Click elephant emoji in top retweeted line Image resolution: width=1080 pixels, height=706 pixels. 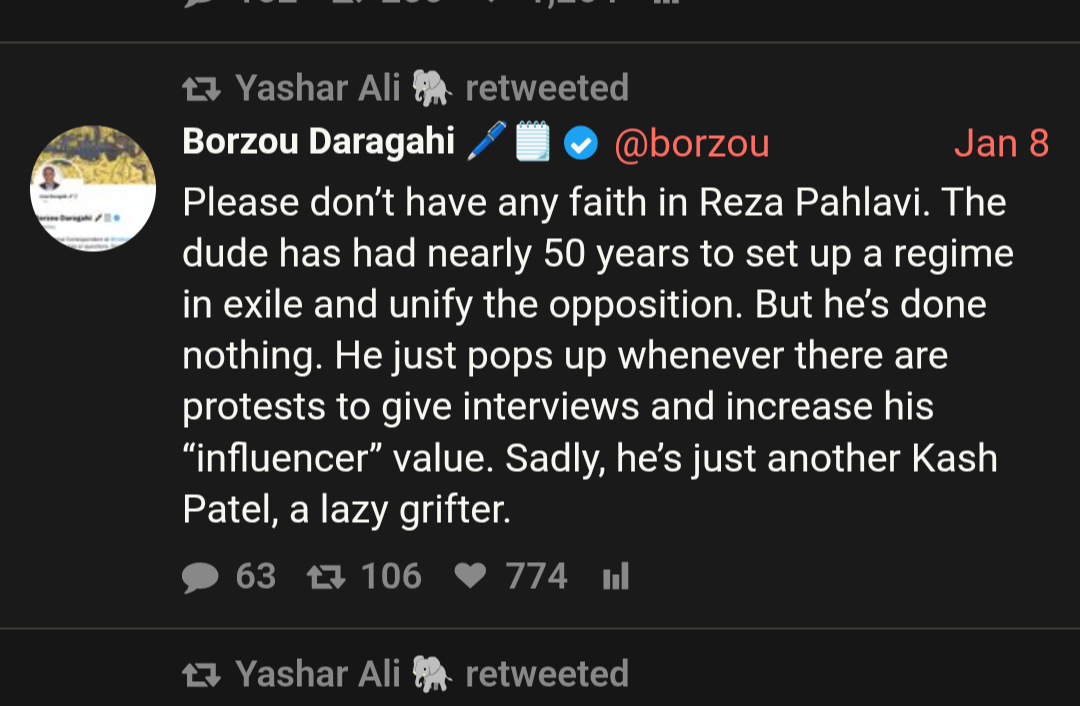pyautogui.click(x=432, y=89)
